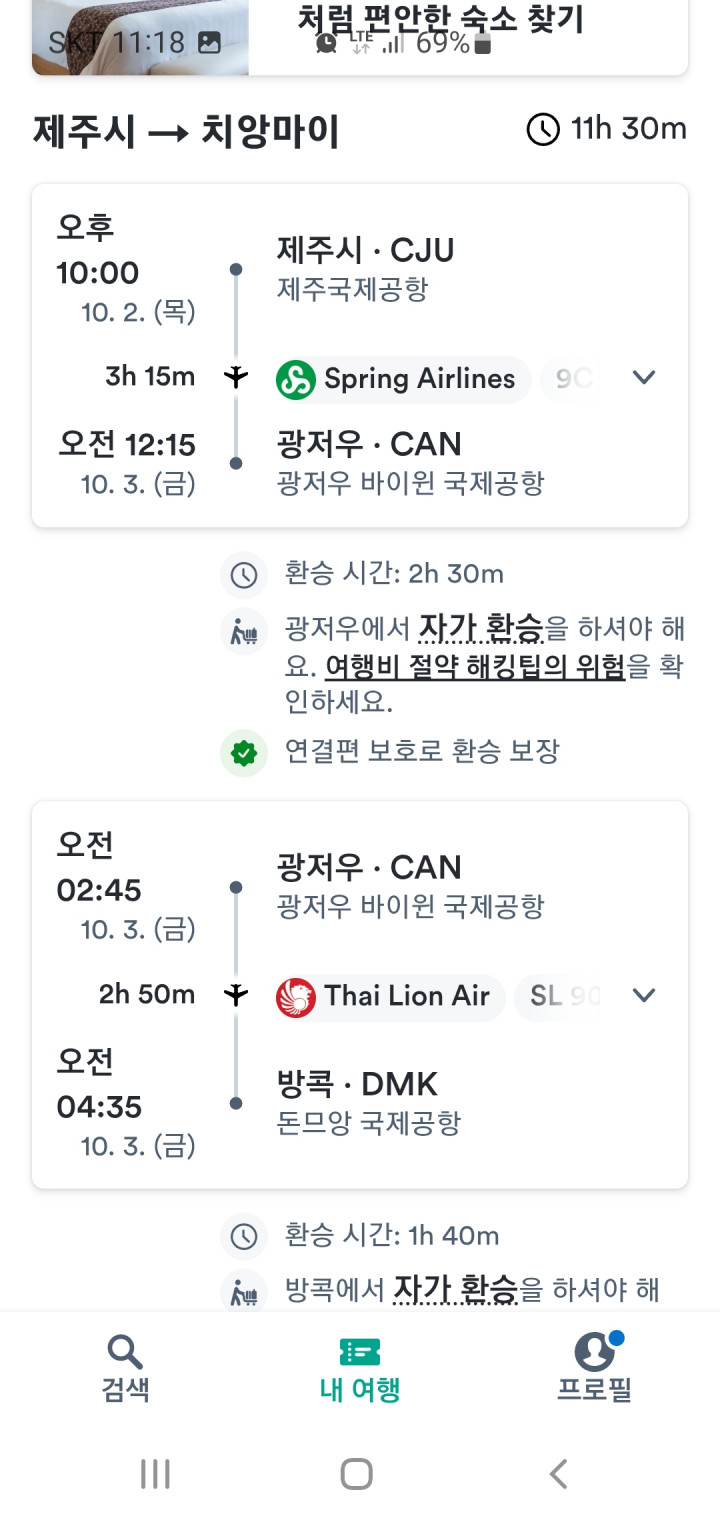This screenshot has width=720, height=1520.
Task: Tap the Android back navigation button
Action: pos(559,1473)
